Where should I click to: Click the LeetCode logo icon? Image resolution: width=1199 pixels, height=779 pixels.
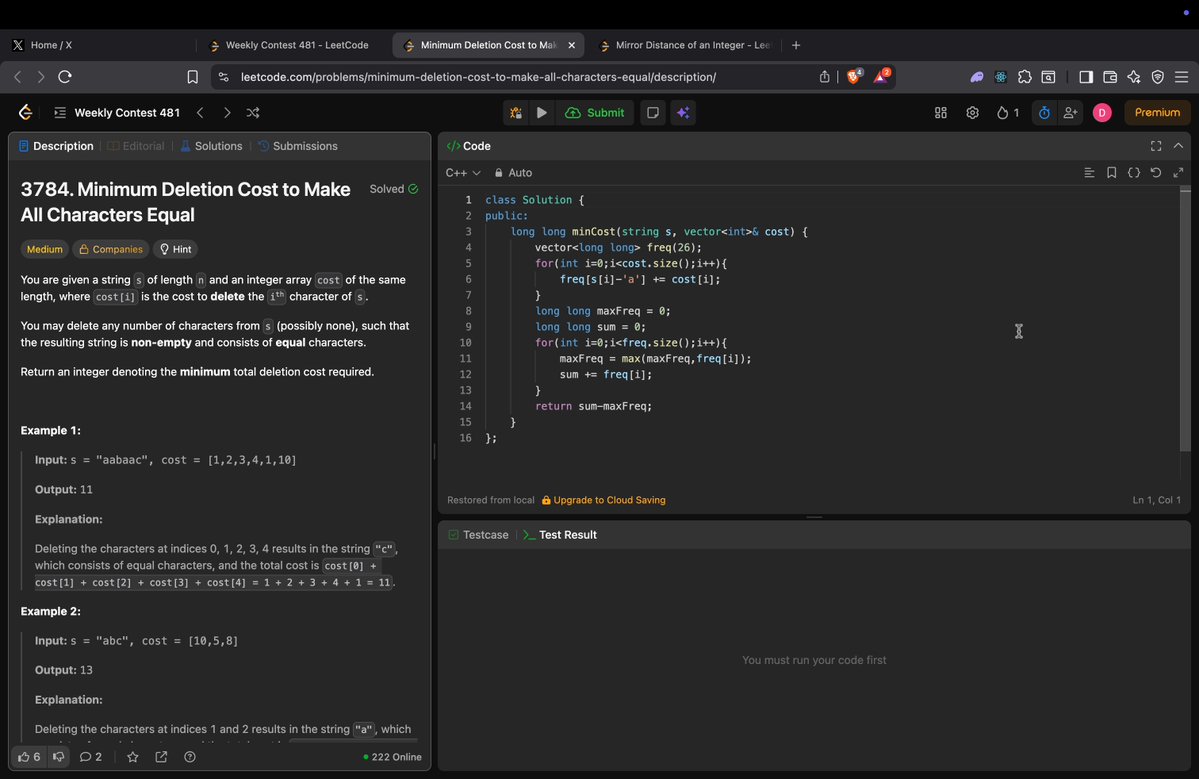click(x=25, y=112)
